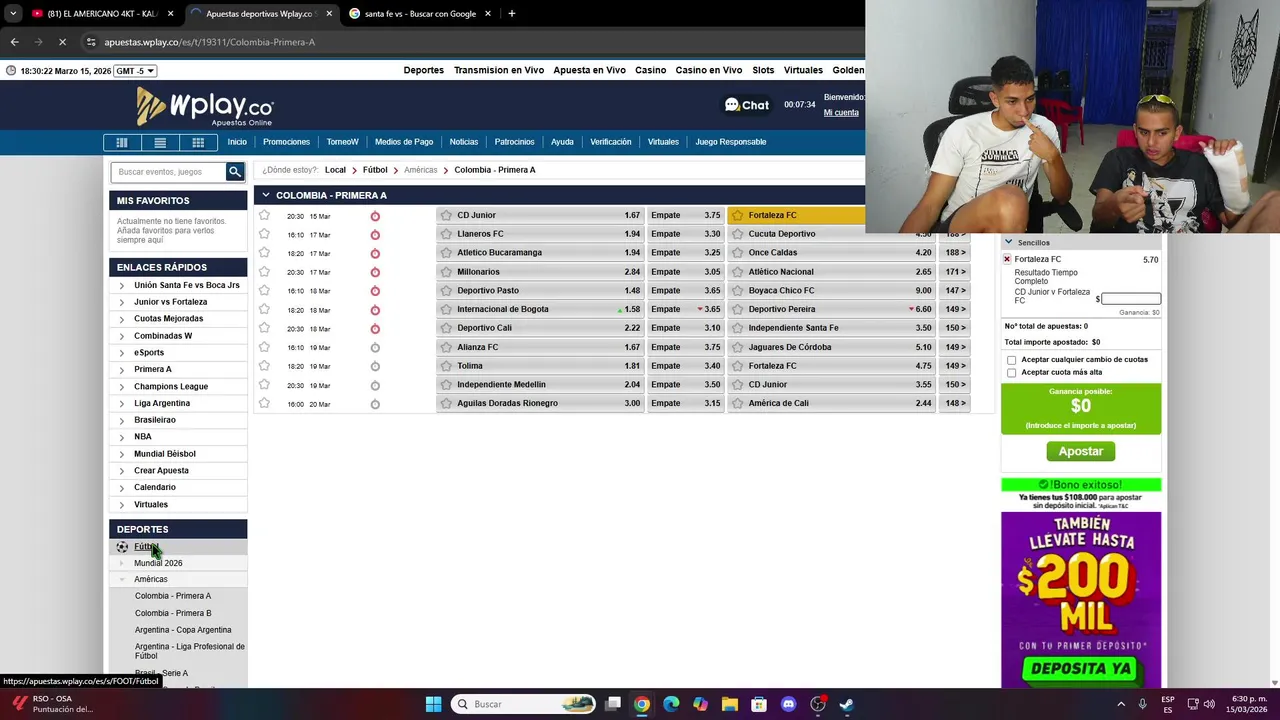The width and height of the screenshot is (1280, 720).
Task: Click timer icon for Alianza FC match
Action: pos(375,347)
